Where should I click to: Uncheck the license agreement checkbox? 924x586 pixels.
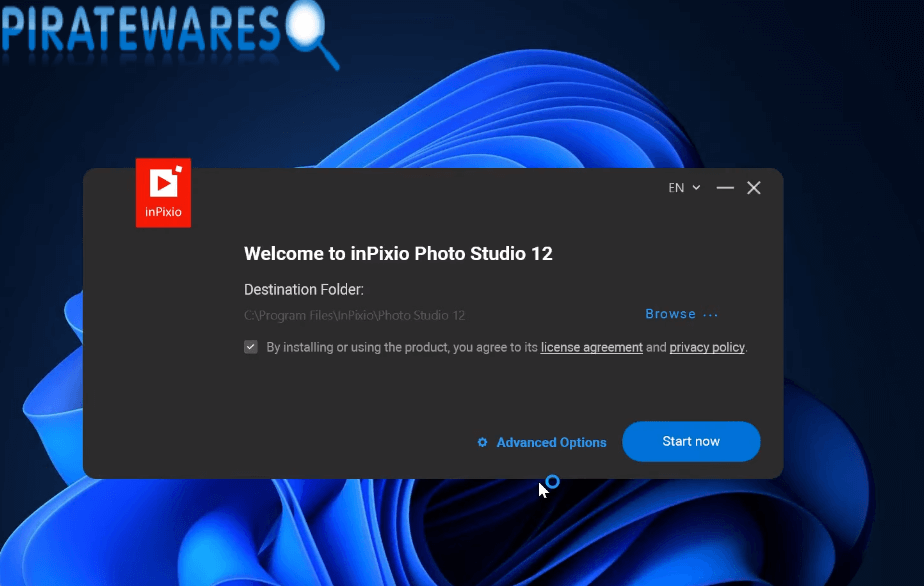tap(250, 346)
